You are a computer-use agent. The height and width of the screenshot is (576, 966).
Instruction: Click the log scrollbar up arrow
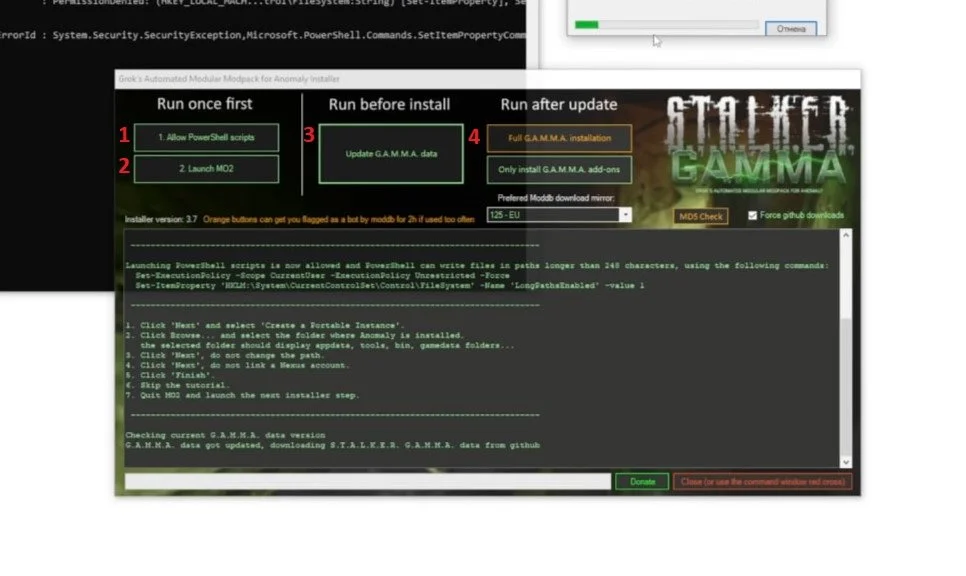(x=846, y=235)
